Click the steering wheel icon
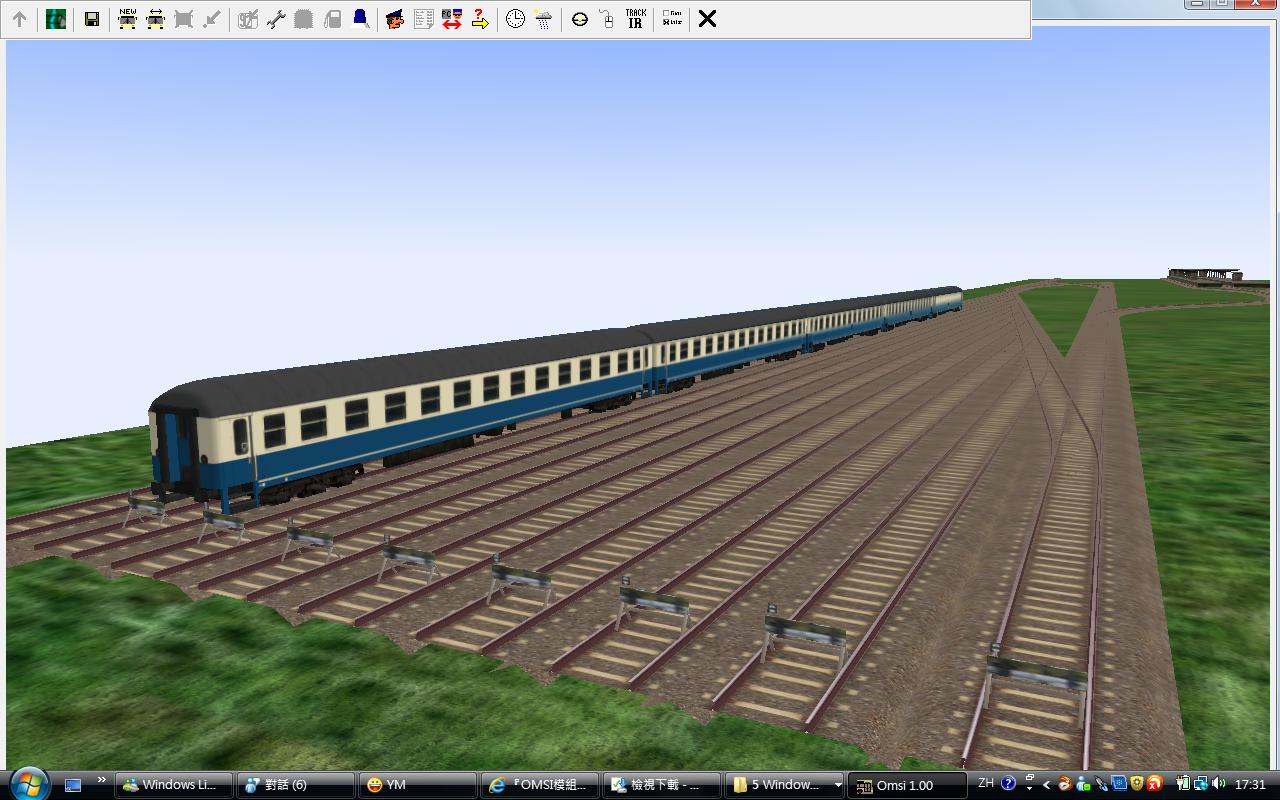This screenshot has width=1280, height=800. tap(579, 19)
